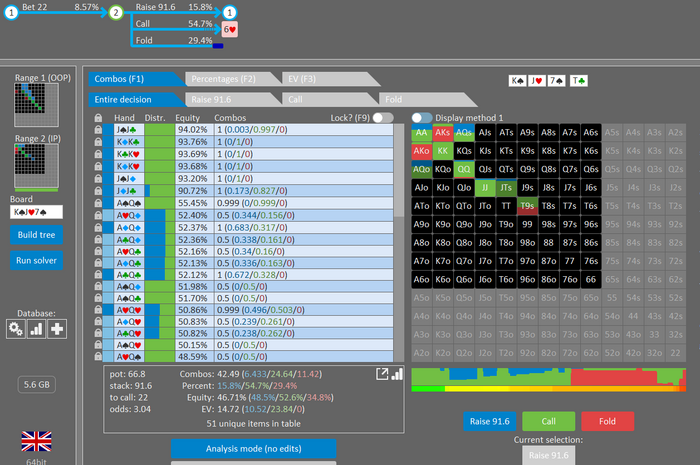Click the green Call button
This screenshot has width=700, height=465.
(548, 421)
